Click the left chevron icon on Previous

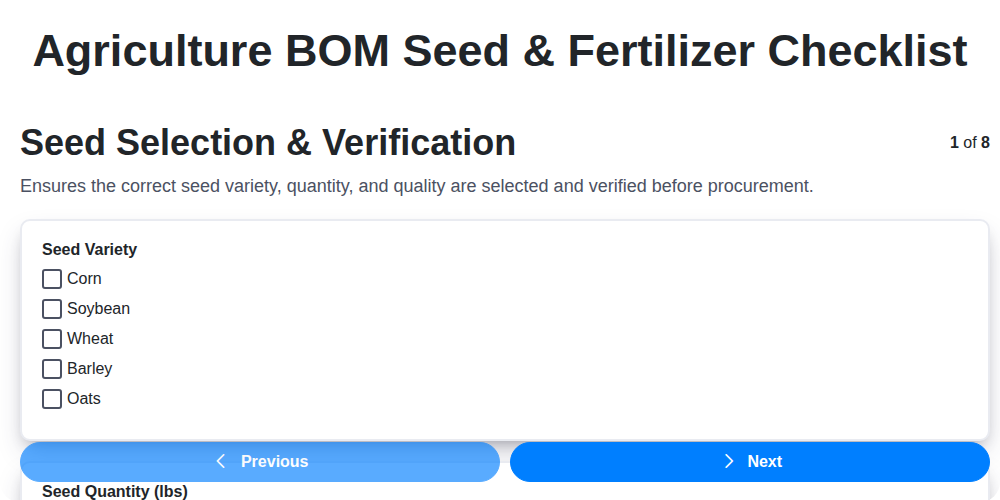pyautogui.click(x=221, y=461)
